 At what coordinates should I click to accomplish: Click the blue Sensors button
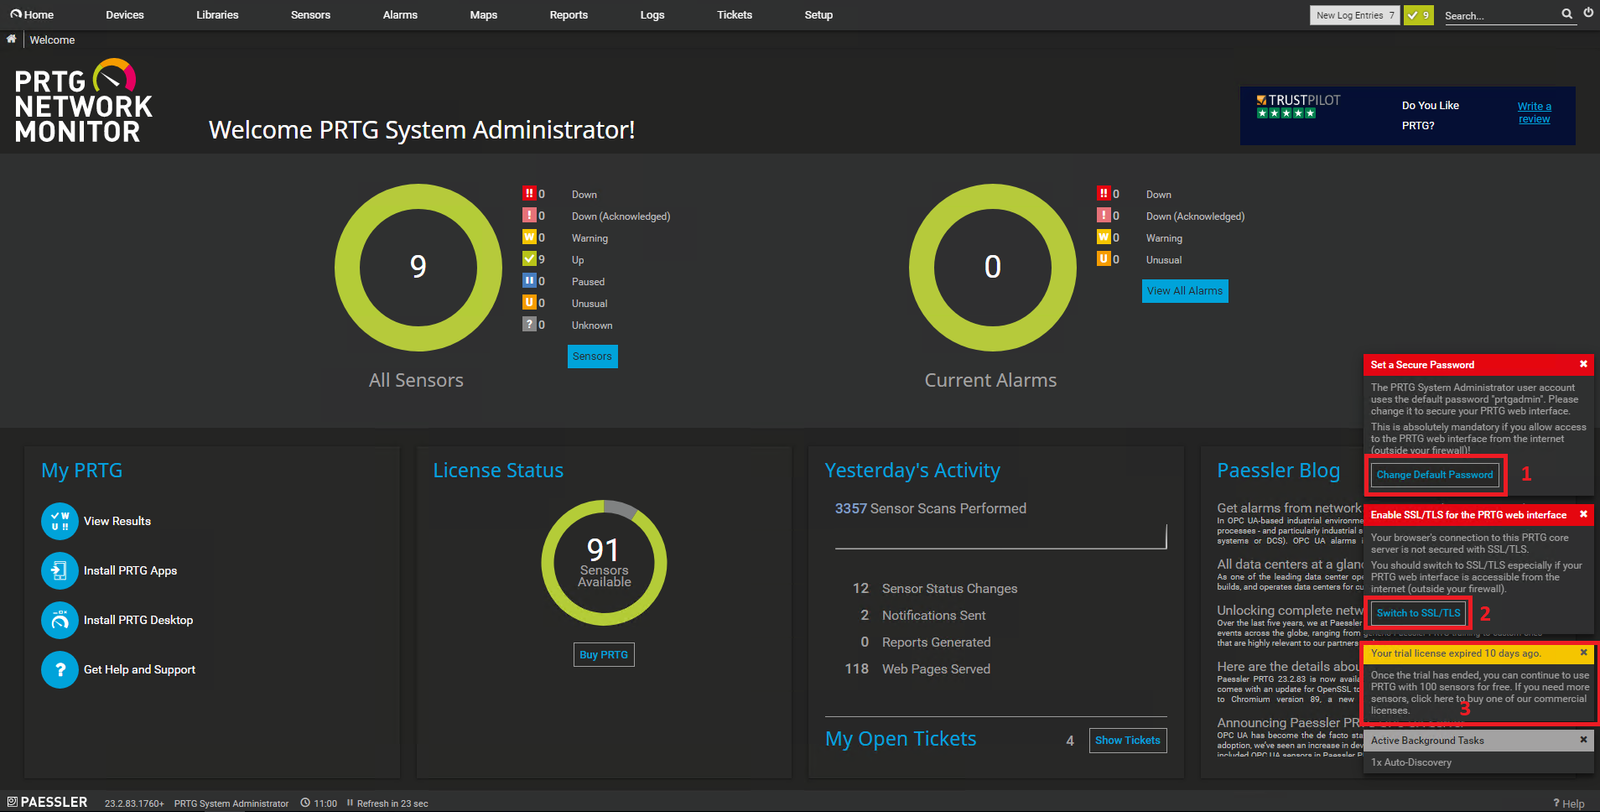592,356
